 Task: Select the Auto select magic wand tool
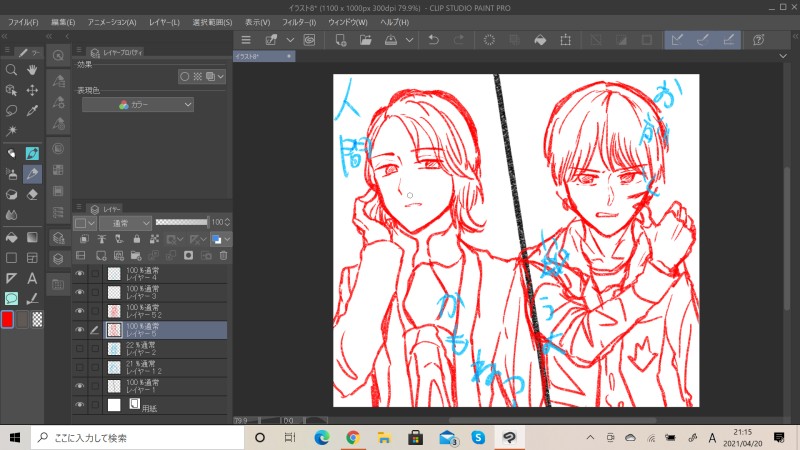[x=11, y=131]
